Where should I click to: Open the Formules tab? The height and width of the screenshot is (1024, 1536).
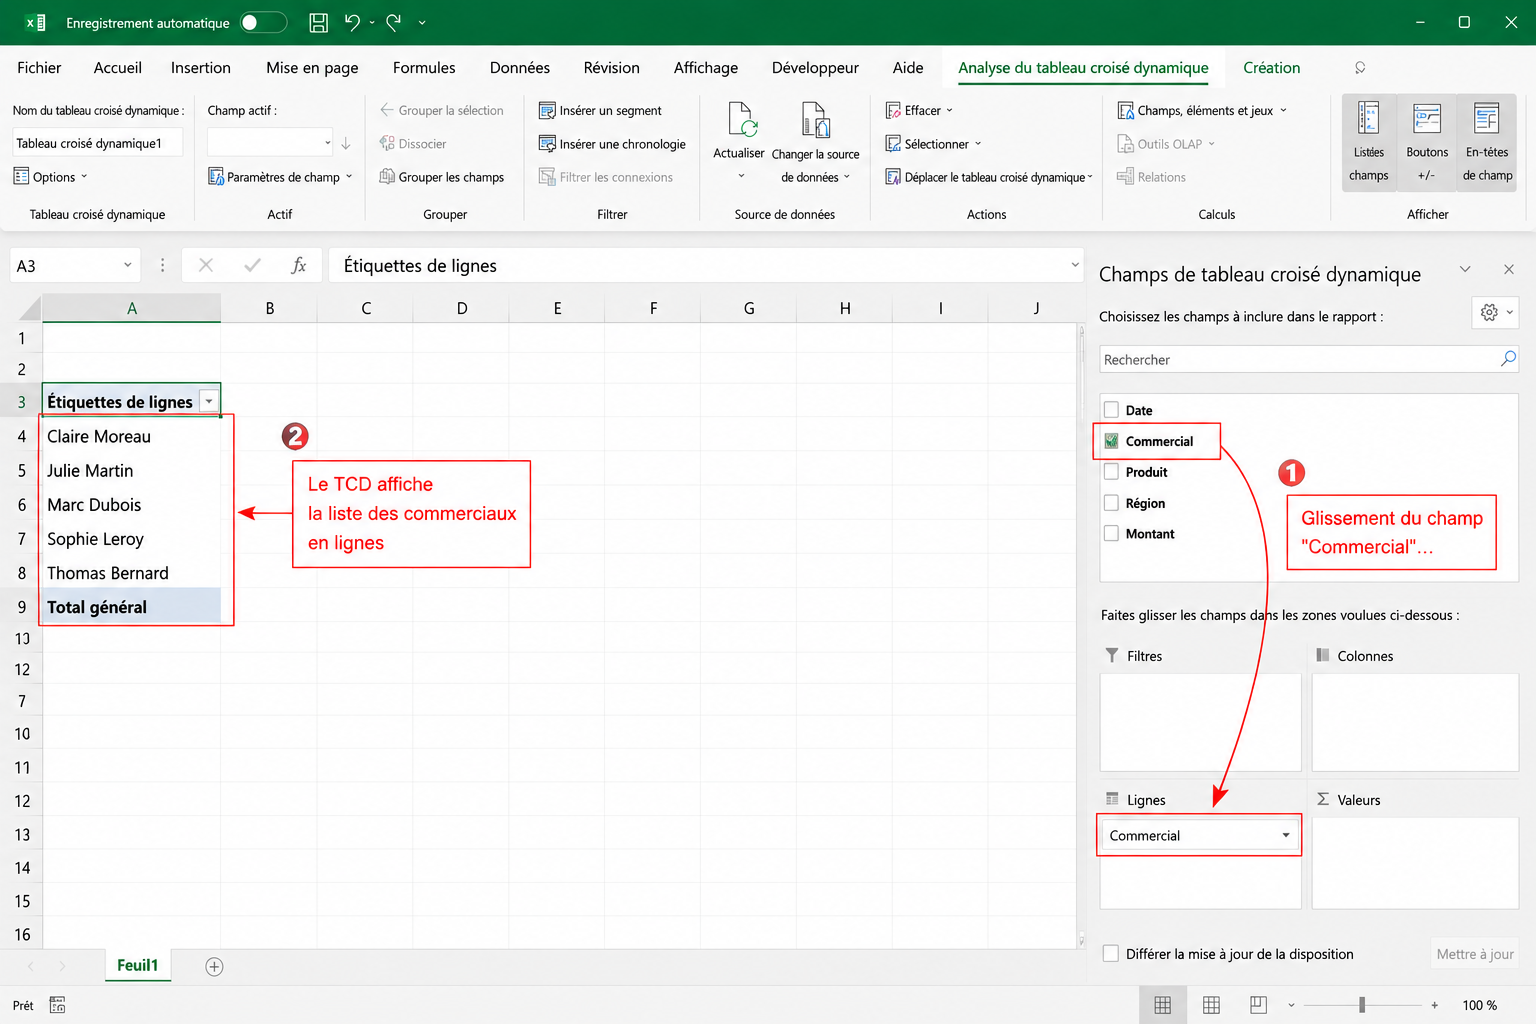click(x=424, y=68)
